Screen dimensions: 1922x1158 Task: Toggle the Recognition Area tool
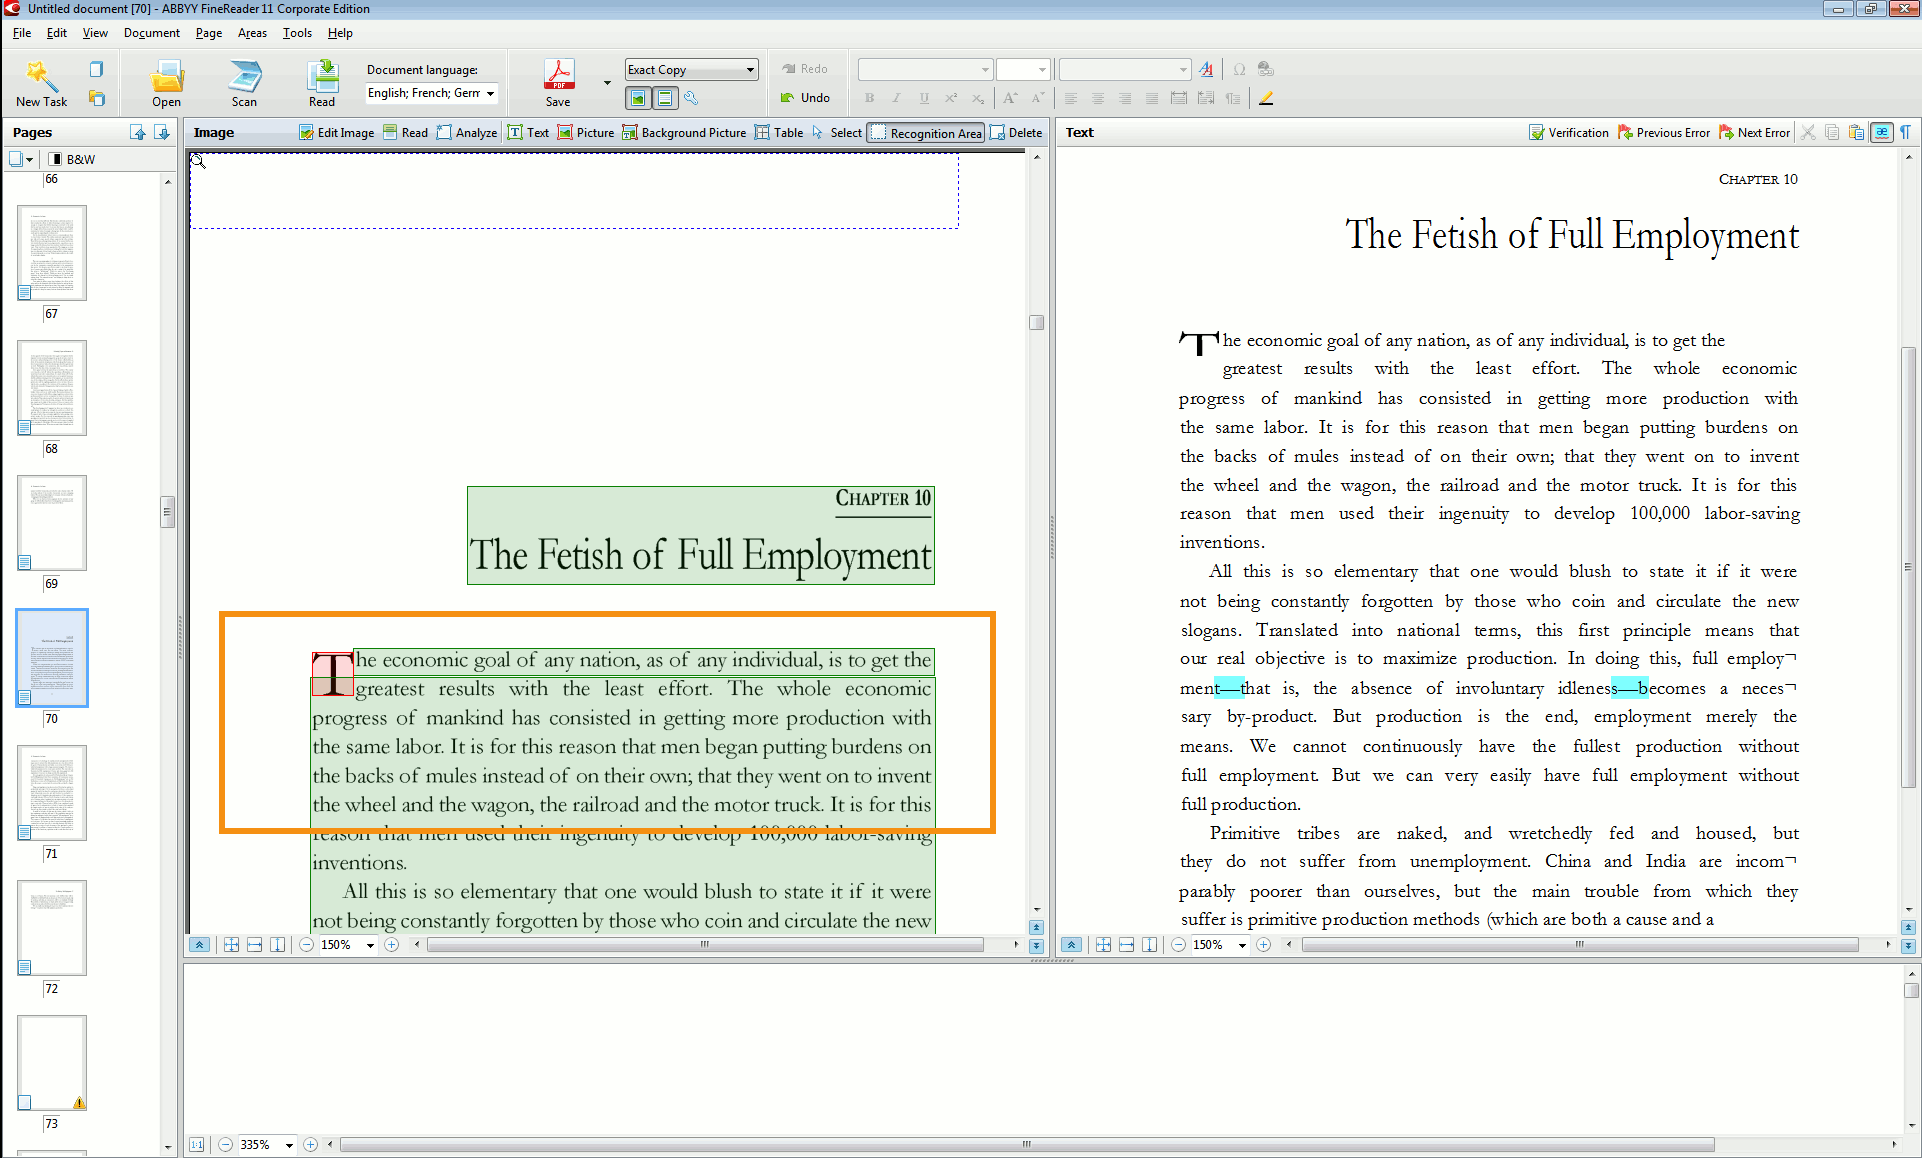(926, 132)
